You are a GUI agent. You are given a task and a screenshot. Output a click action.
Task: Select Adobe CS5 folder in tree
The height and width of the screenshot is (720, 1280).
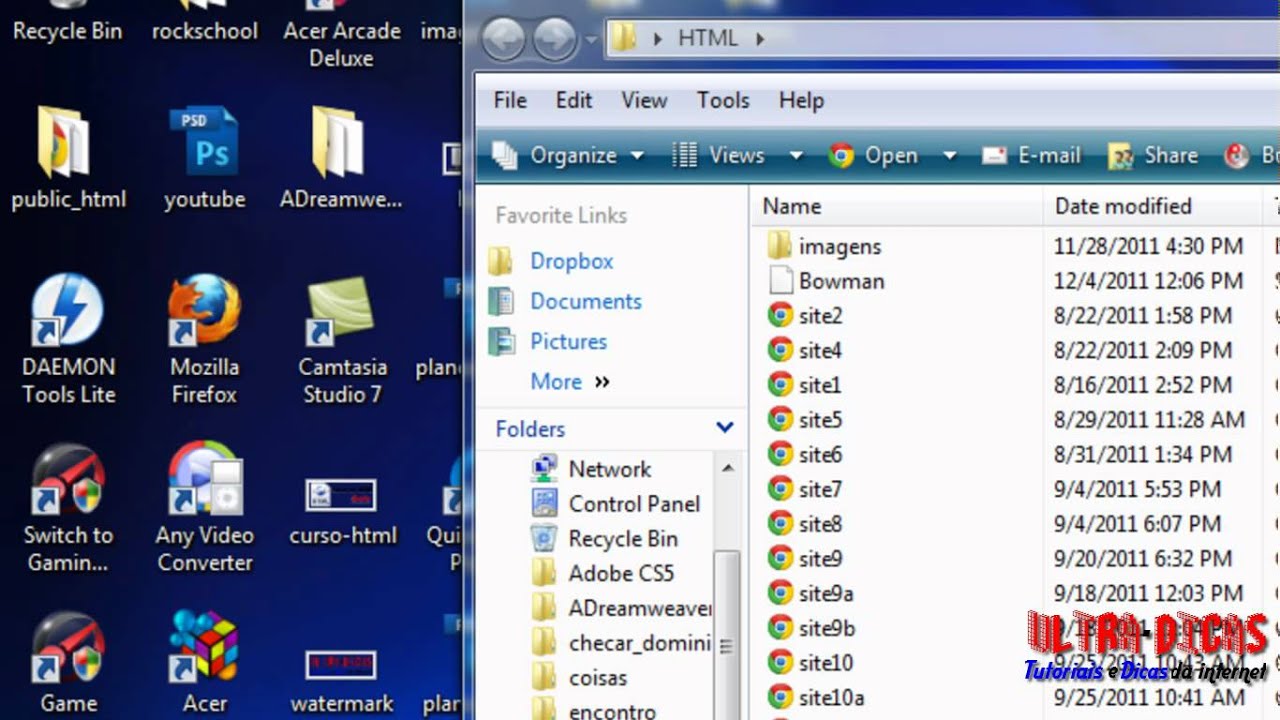click(x=621, y=573)
